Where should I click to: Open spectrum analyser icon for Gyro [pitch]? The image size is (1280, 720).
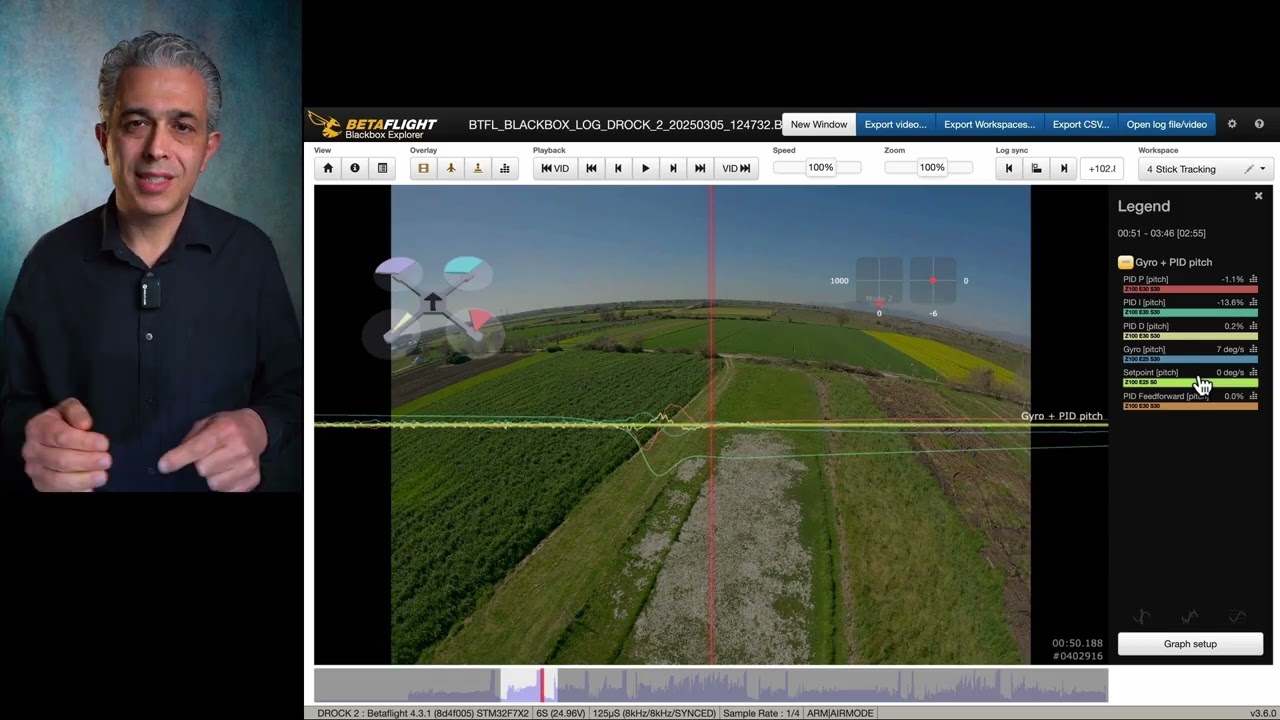pyautogui.click(x=1253, y=349)
